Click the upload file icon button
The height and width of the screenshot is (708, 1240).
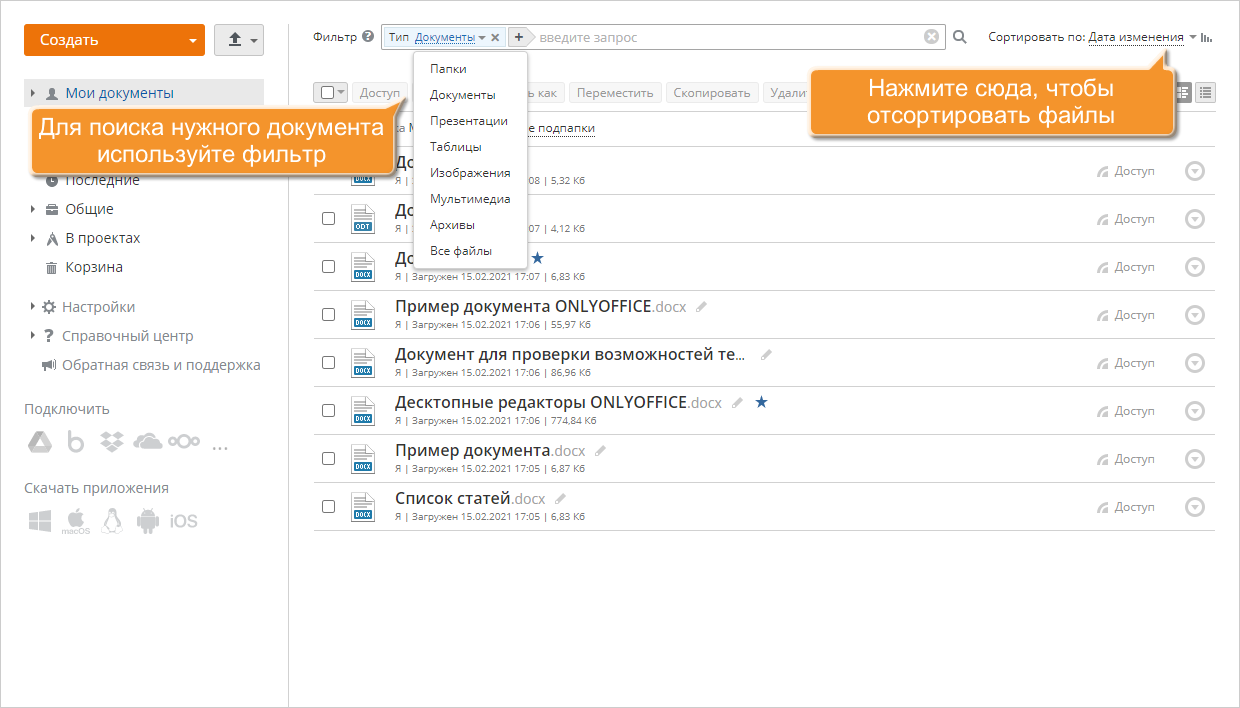(x=235, y=40)
